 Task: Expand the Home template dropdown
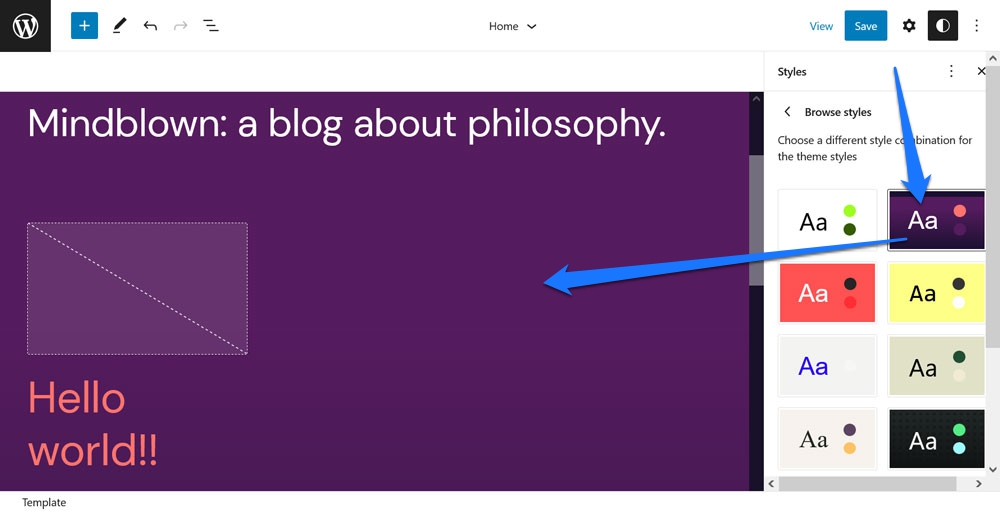pyautogui.click(x=512, y=26)
